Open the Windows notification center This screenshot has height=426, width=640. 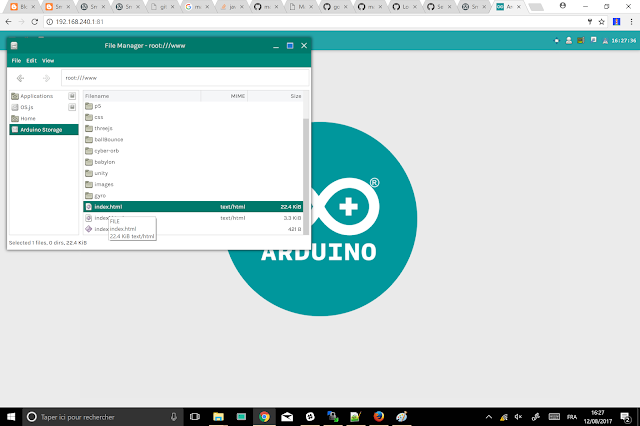(x=625, y=417)
